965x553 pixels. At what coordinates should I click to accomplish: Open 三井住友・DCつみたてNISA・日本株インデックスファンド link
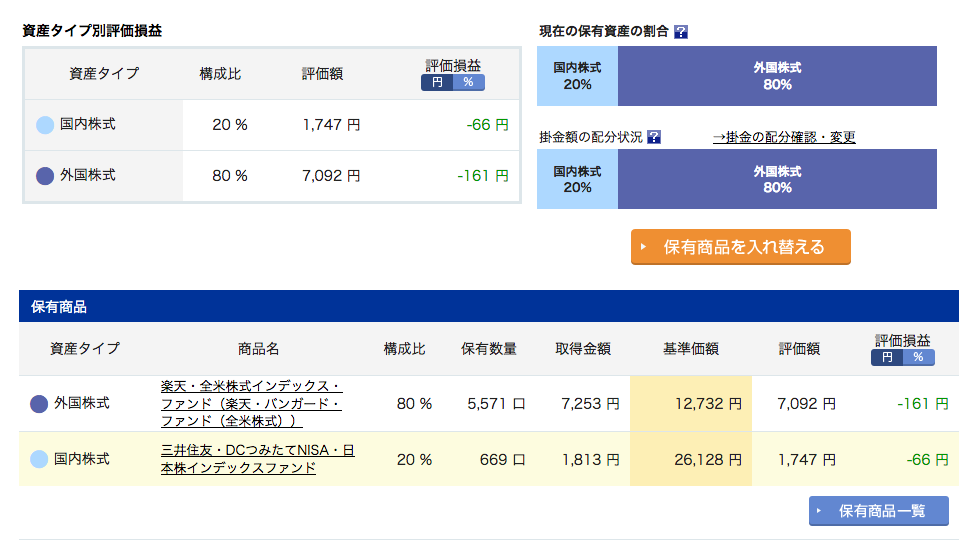257,459
